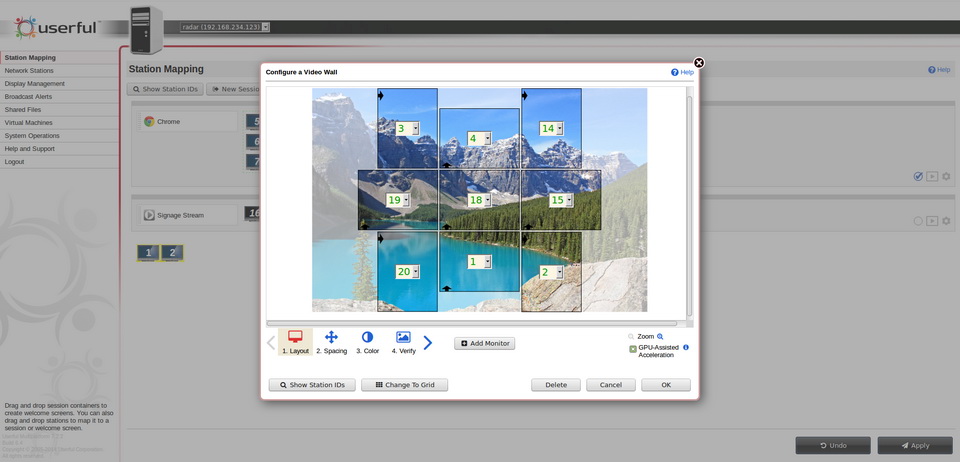Select station 5 thumbnail in Chrome session
Viewport: 960px width, 462px height.
click(253, 121)
